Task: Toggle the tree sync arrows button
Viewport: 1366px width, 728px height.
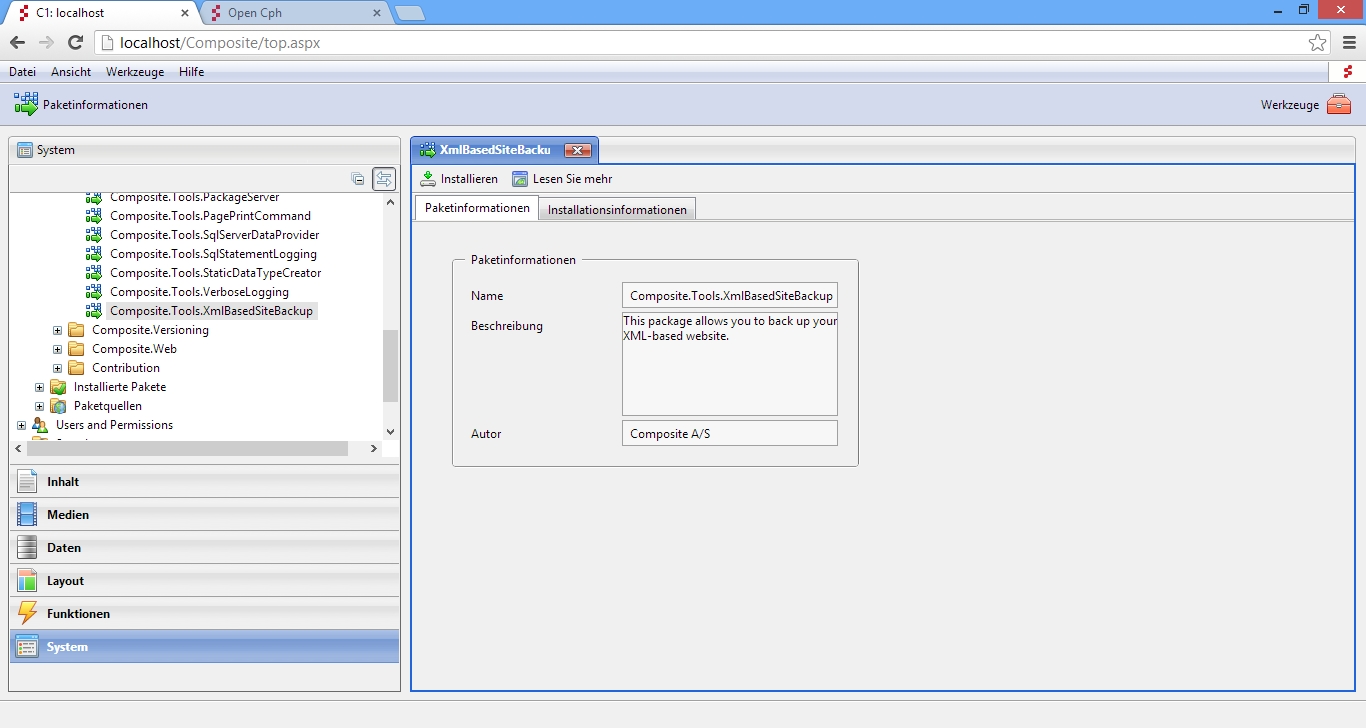Action: [384, 179]
